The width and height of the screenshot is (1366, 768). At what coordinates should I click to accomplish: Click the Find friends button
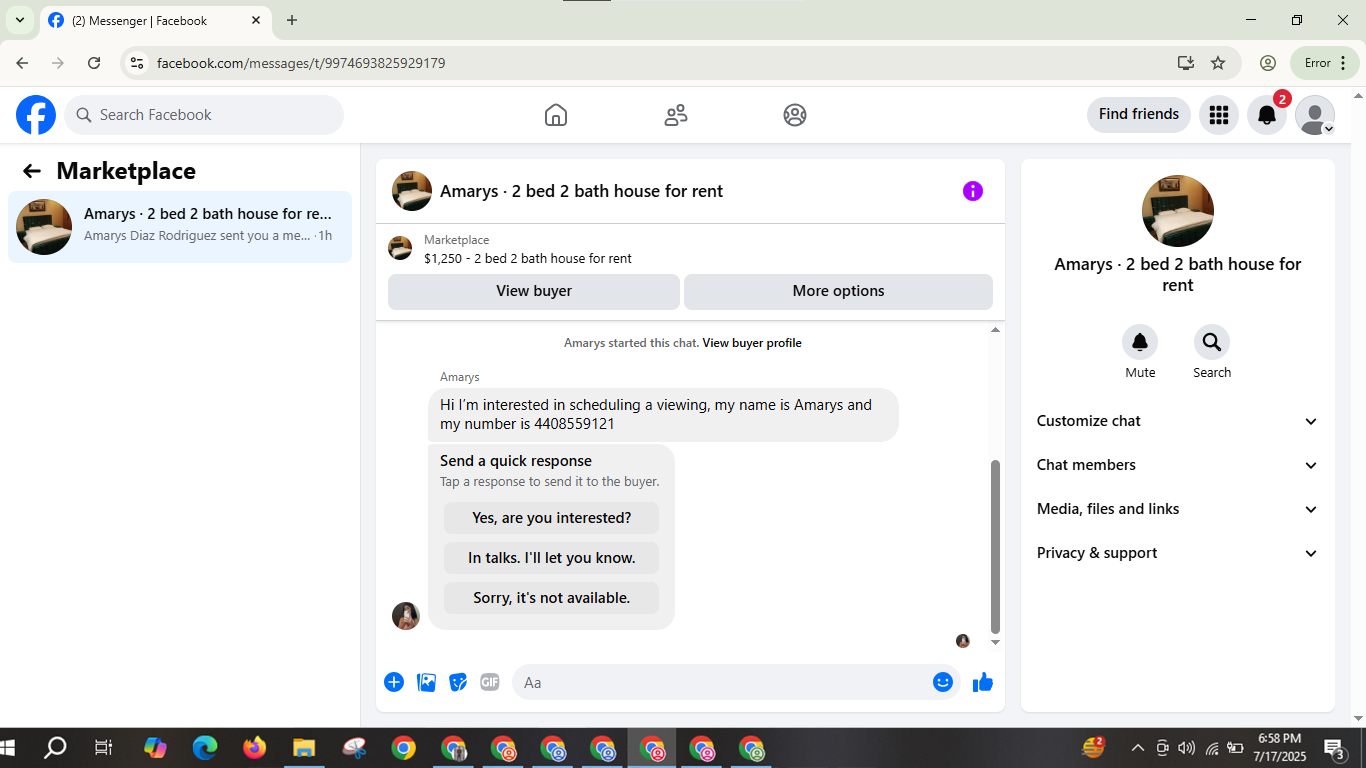(1139, 115)
